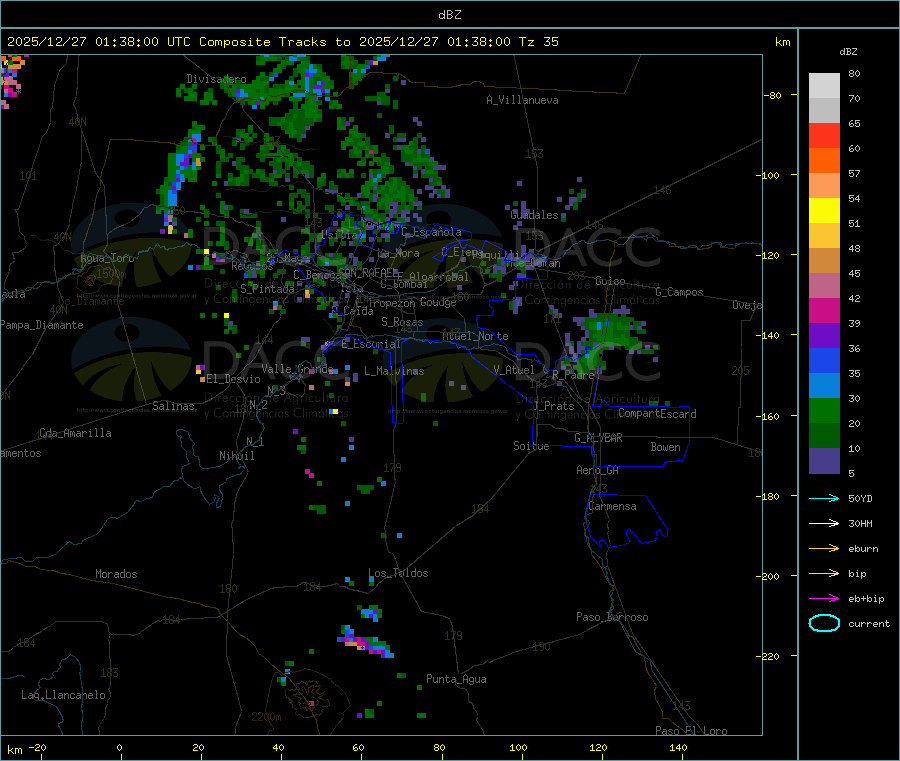Click the white 30HM track arrow in legend
This screenshot has height=761, width=900.
824,523
